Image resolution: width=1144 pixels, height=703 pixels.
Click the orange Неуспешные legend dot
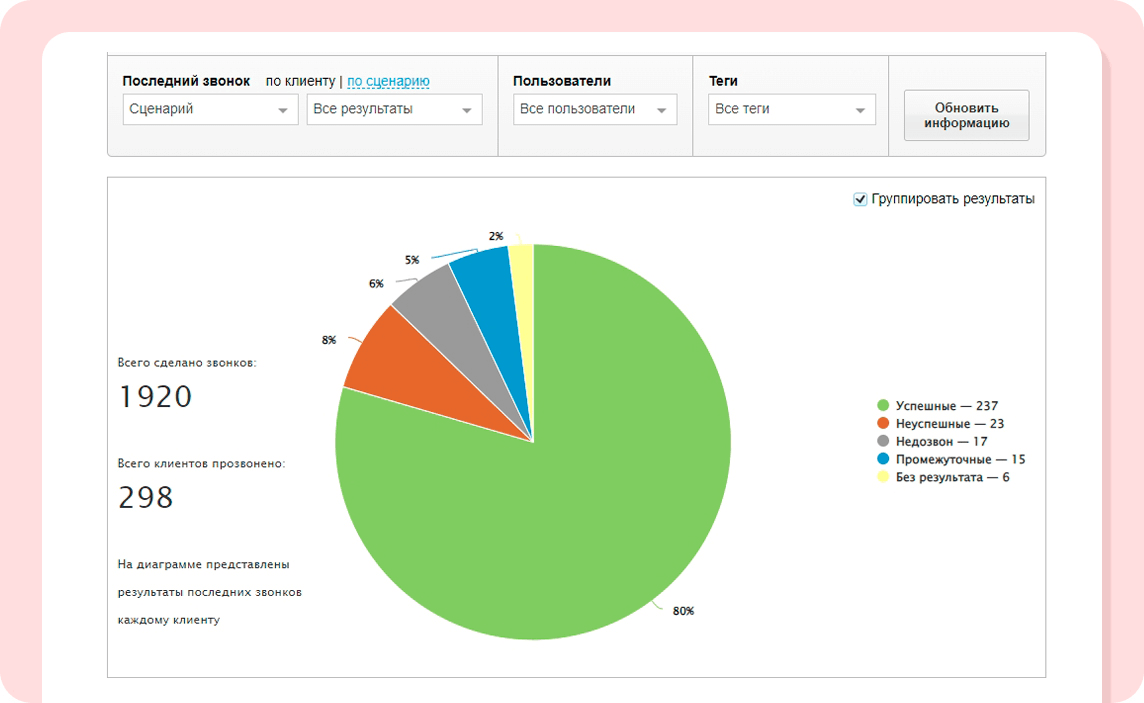[x=883, y=423]
